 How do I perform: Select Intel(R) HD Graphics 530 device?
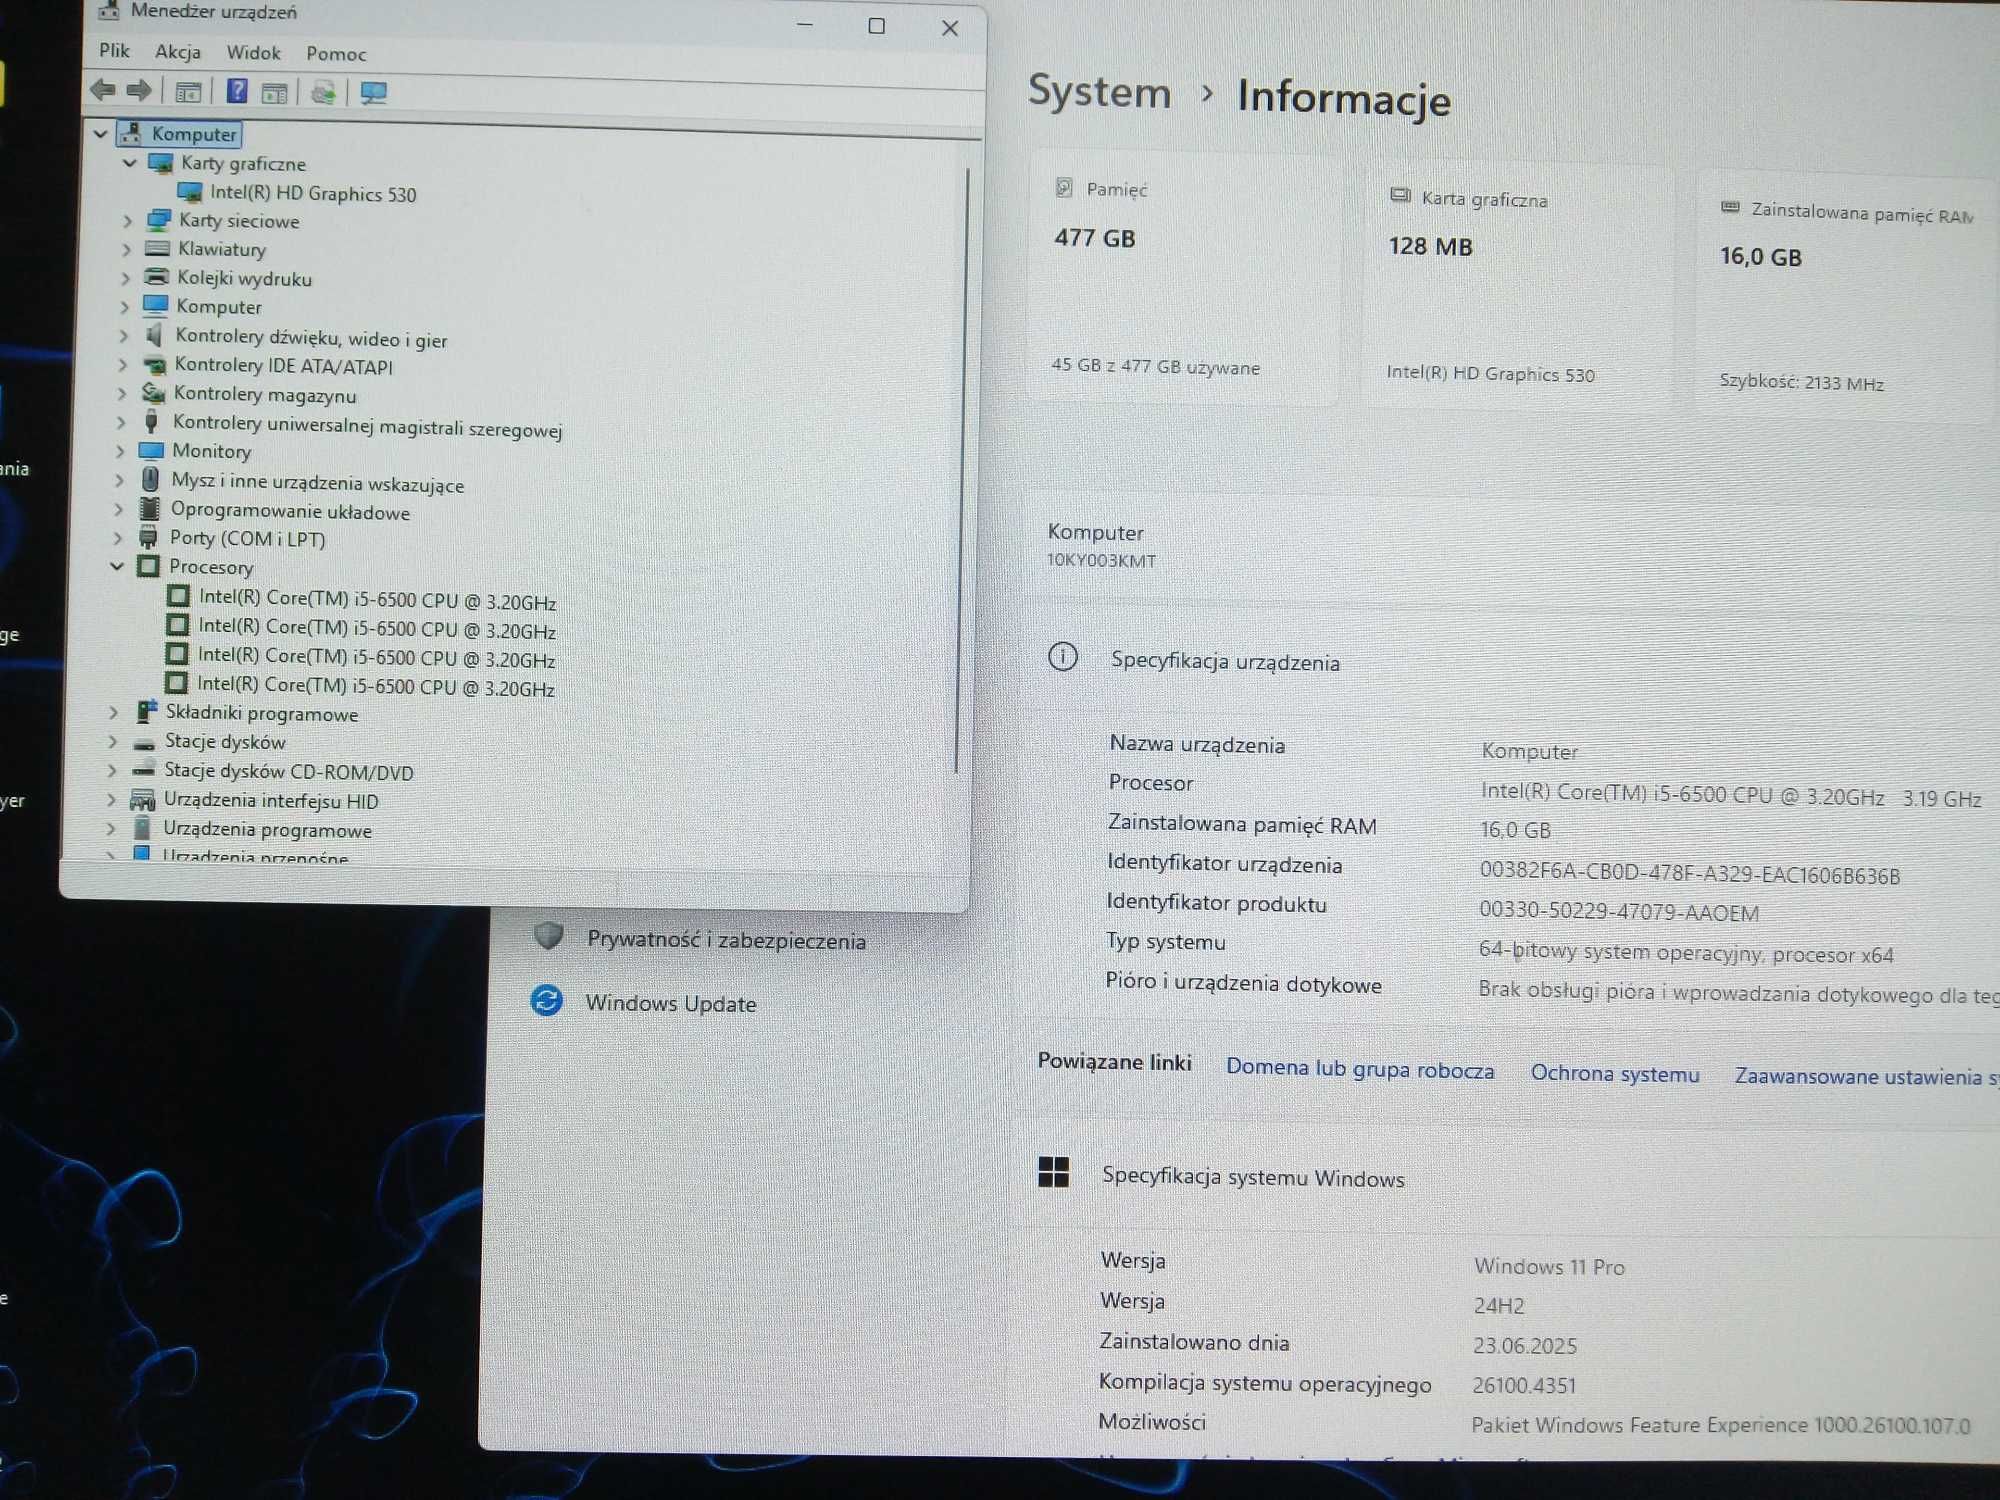click(x=313, y=193)
